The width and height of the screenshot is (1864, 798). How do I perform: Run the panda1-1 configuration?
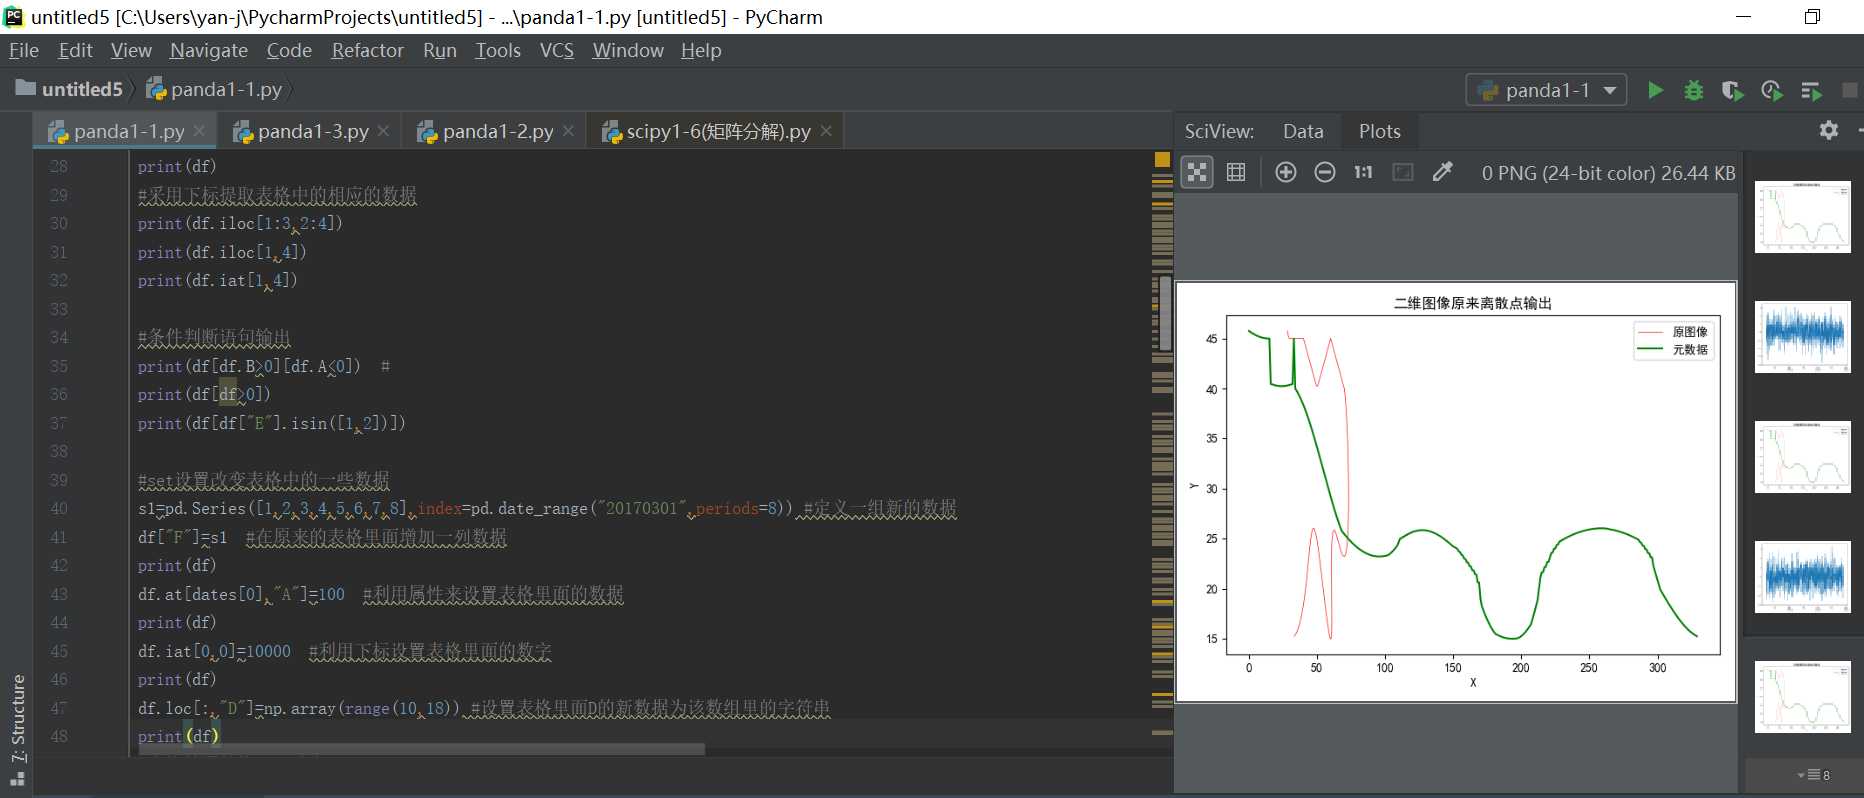(1655, 90)
